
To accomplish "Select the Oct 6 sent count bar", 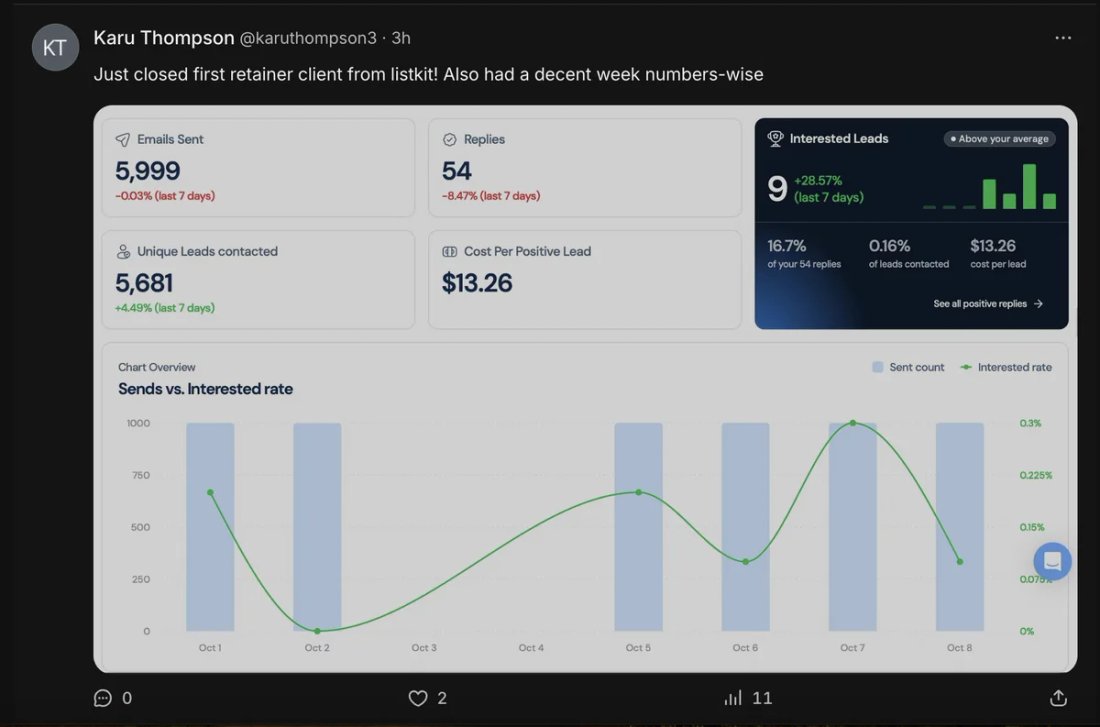I will [746, 527].
